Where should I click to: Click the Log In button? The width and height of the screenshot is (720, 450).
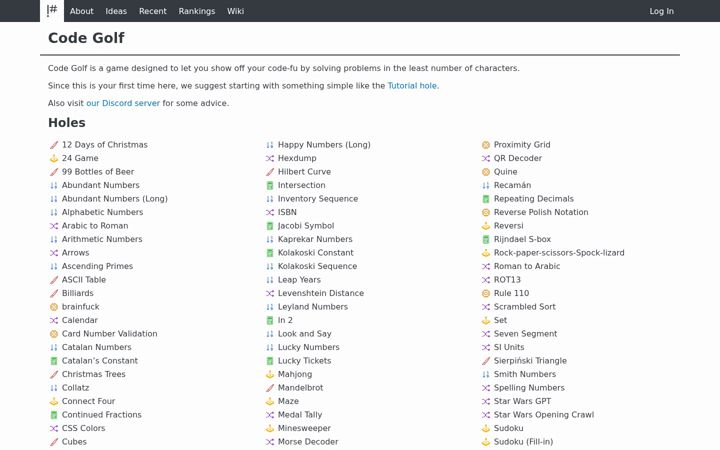pos(661,11)
